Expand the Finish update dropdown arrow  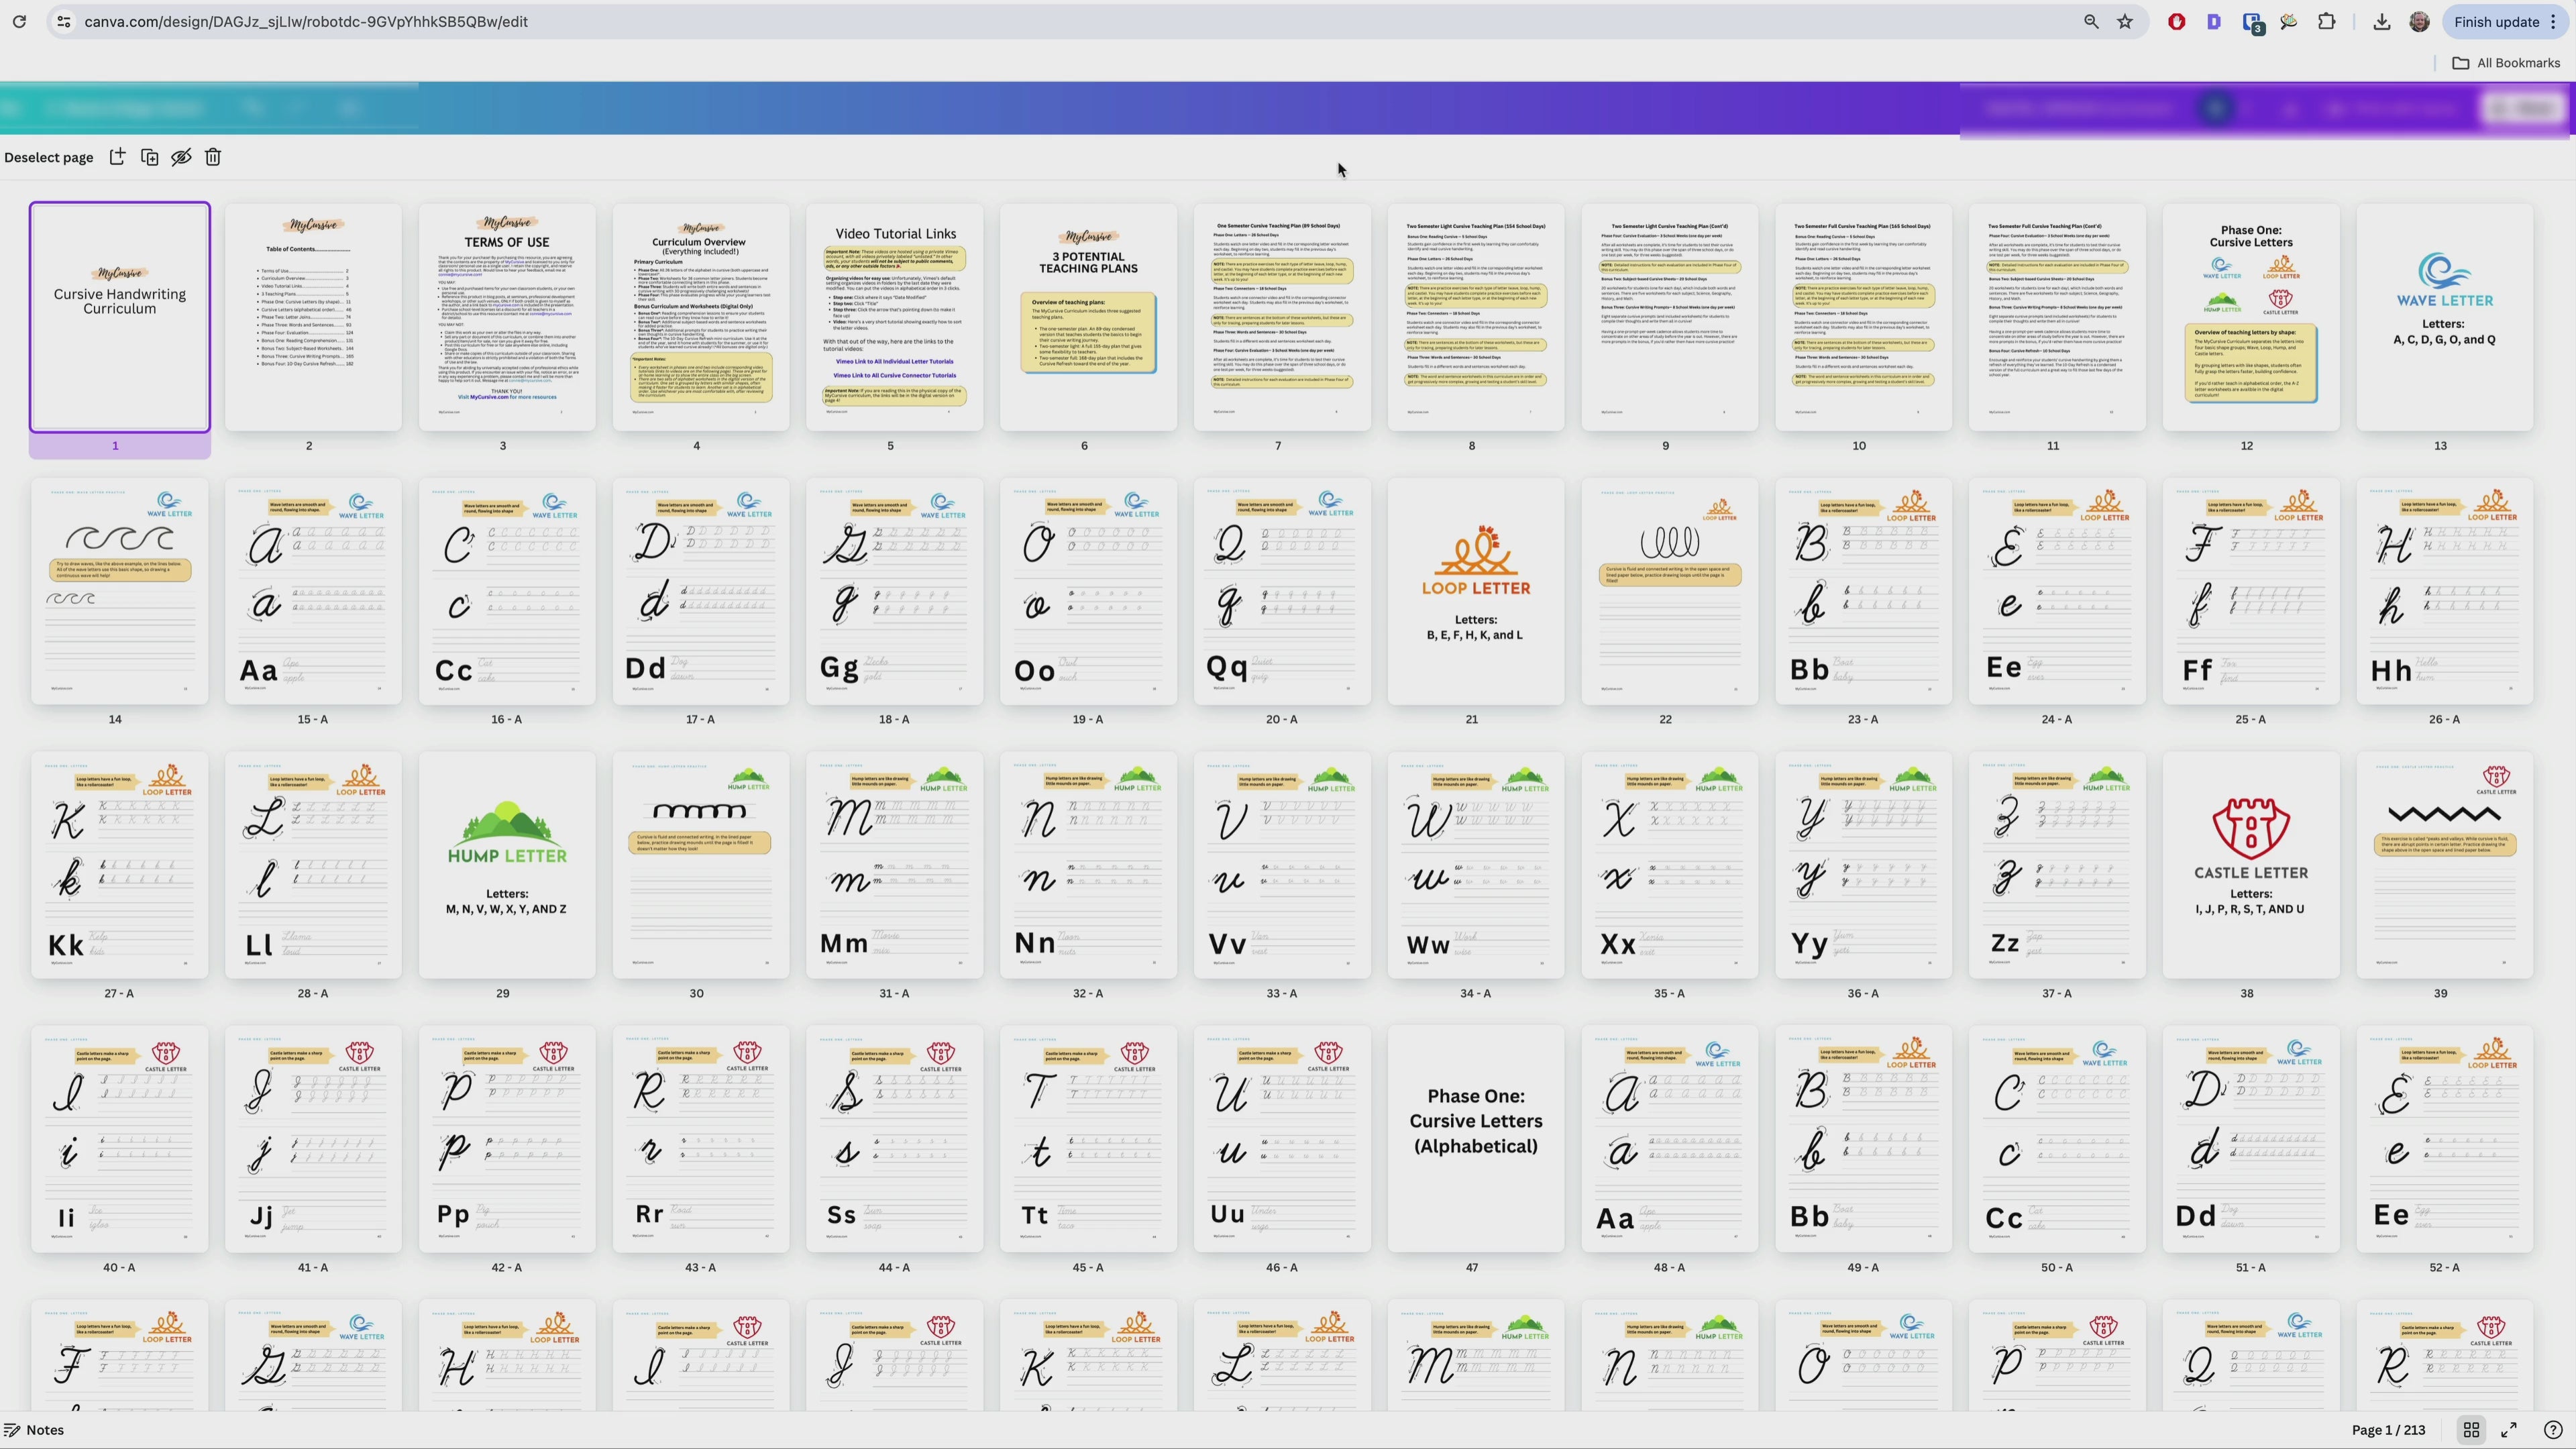2556,21
